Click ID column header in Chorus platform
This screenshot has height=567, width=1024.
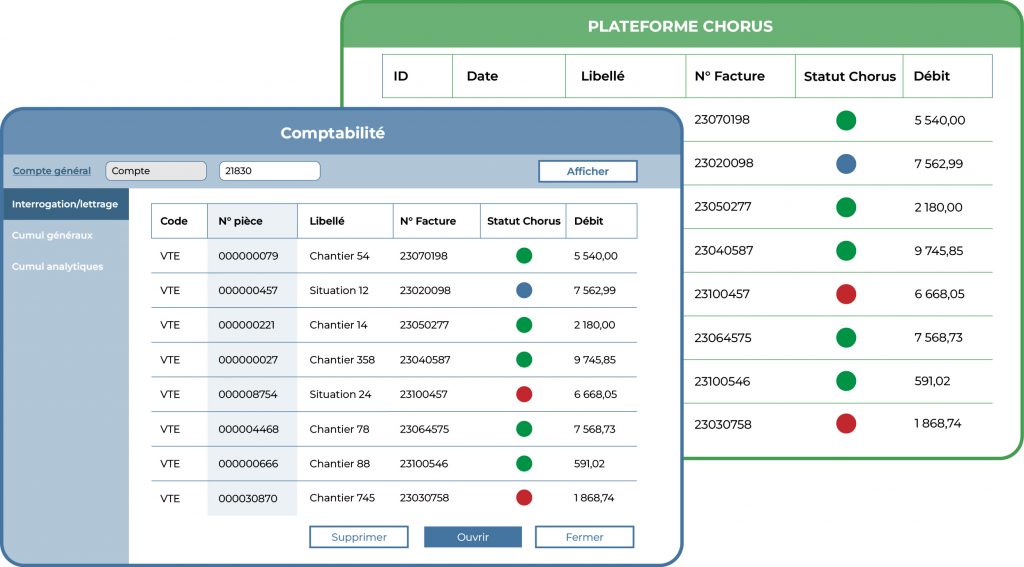(417, 76)
